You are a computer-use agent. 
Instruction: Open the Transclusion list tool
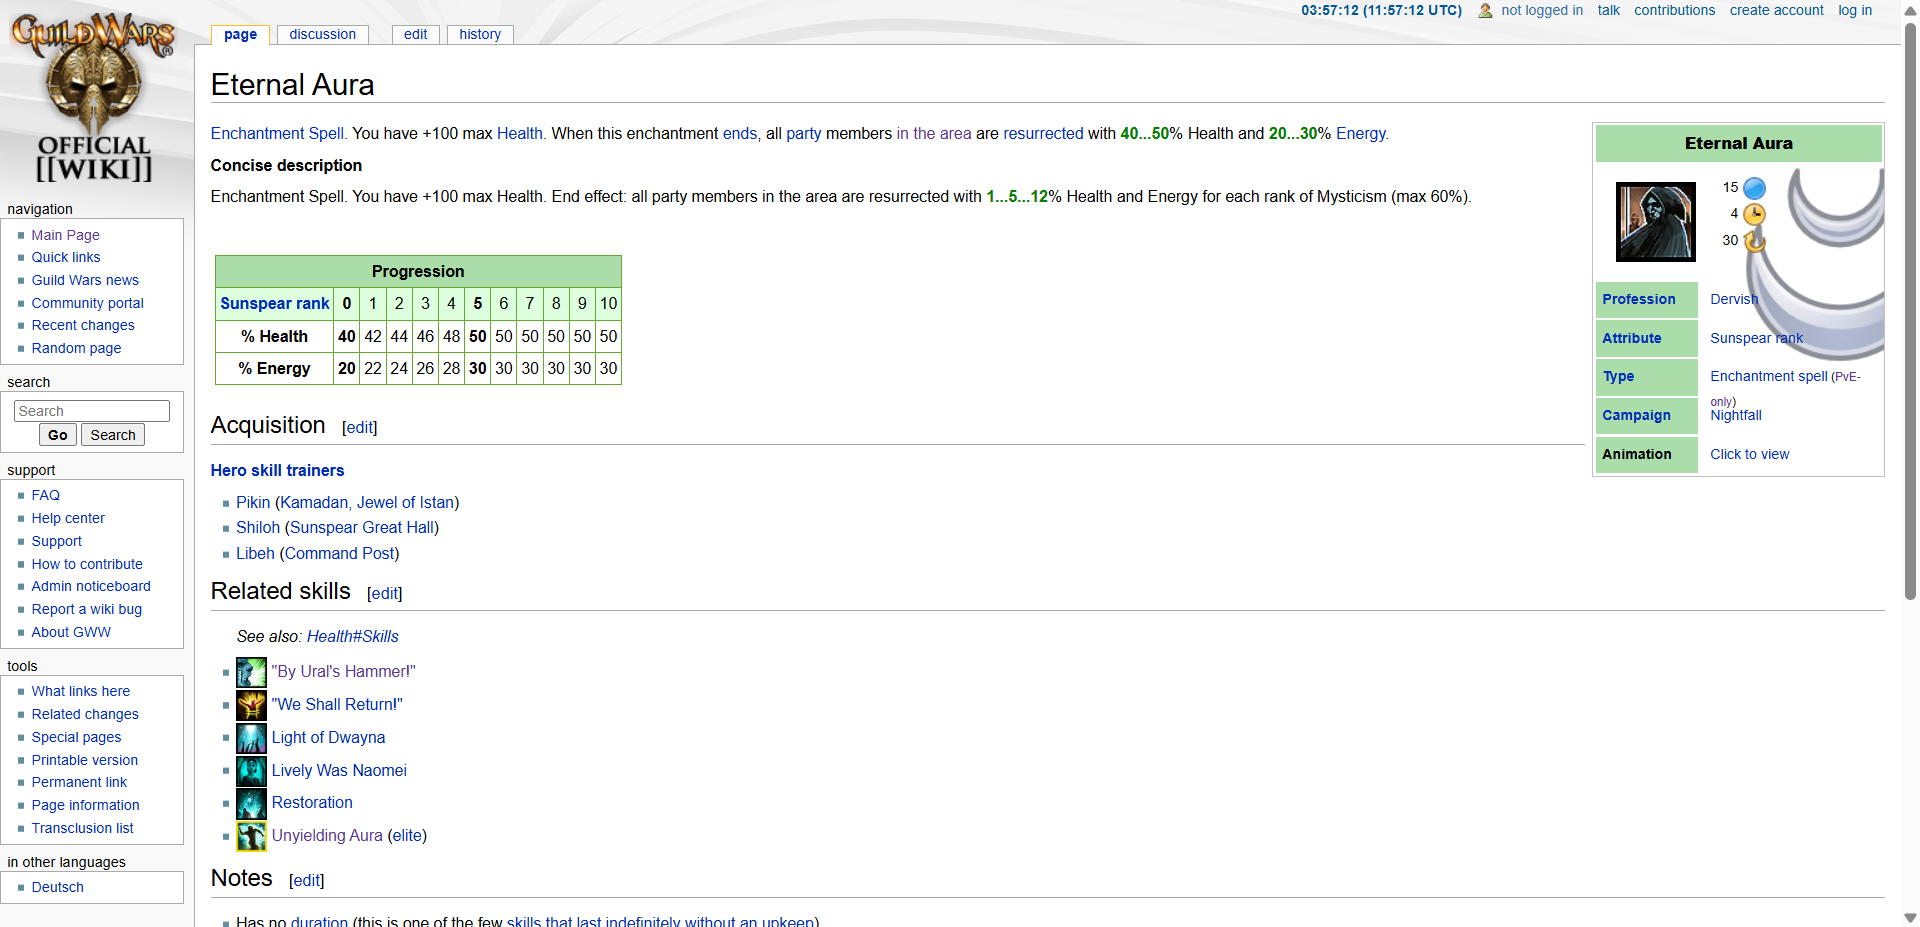[82, 828]
